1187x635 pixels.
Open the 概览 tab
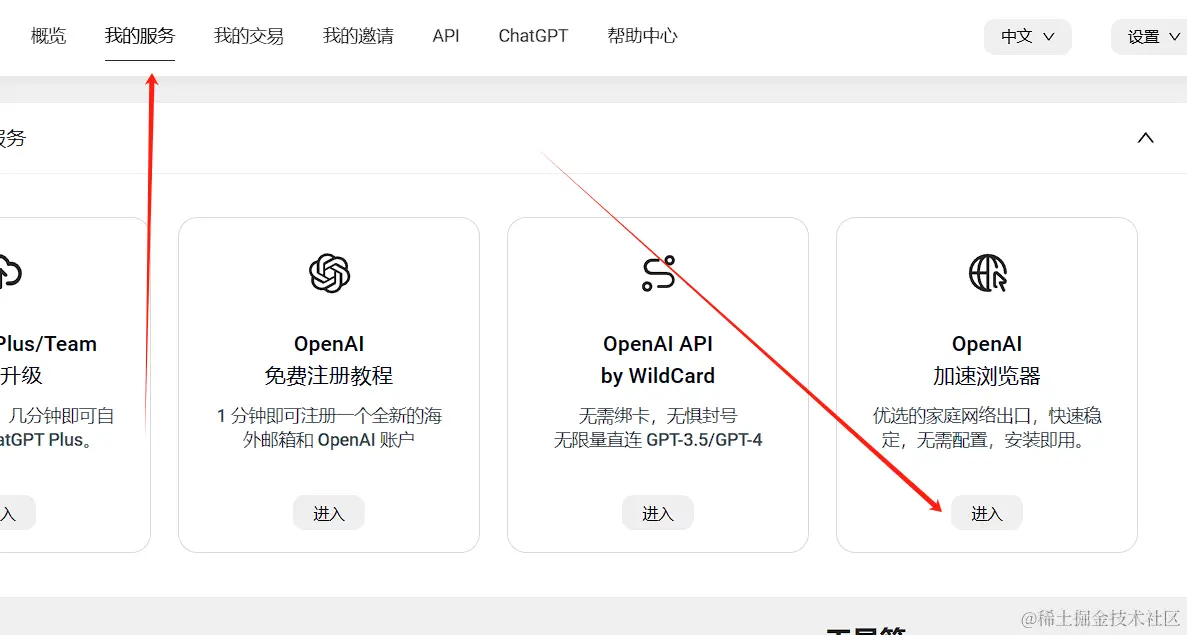(48, 36)
